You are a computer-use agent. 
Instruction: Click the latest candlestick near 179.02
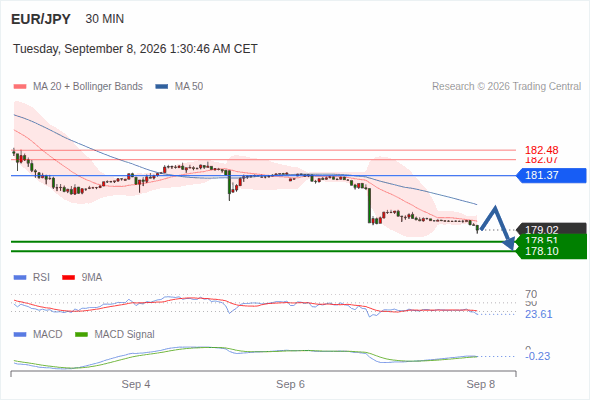coord(477,228)
